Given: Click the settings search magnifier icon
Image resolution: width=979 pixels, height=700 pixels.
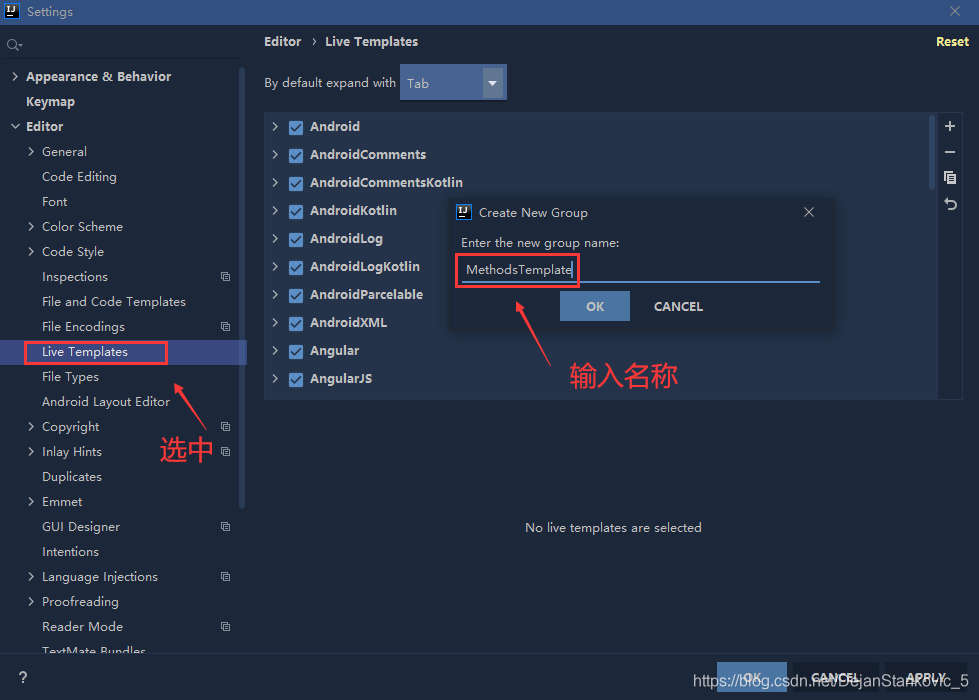Looking at the screenshot, I should point(14,45).
